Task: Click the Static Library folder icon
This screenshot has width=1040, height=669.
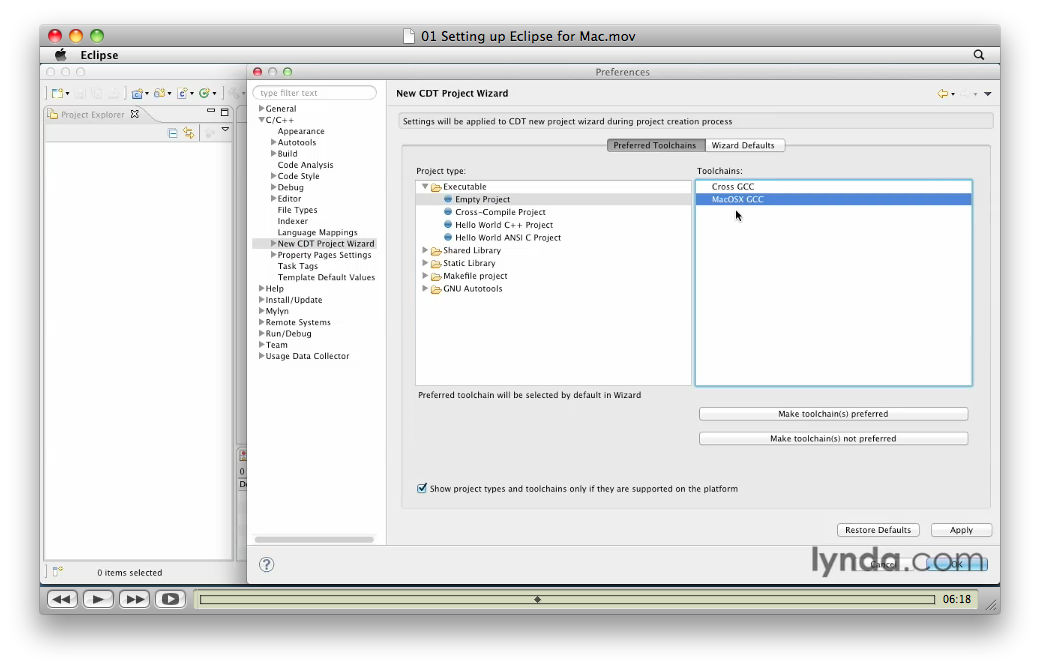Action: (x=436, y=263)
